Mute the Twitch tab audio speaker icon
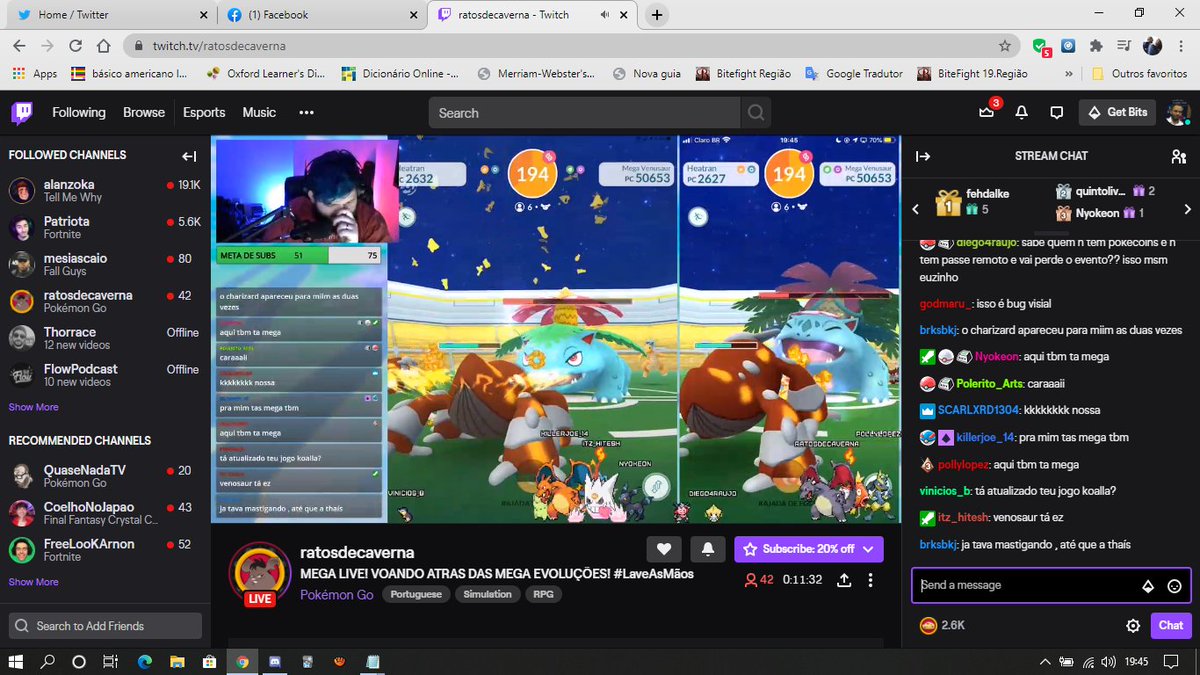The height and width of the screenshot is (675, 1200). coord(605,15)
